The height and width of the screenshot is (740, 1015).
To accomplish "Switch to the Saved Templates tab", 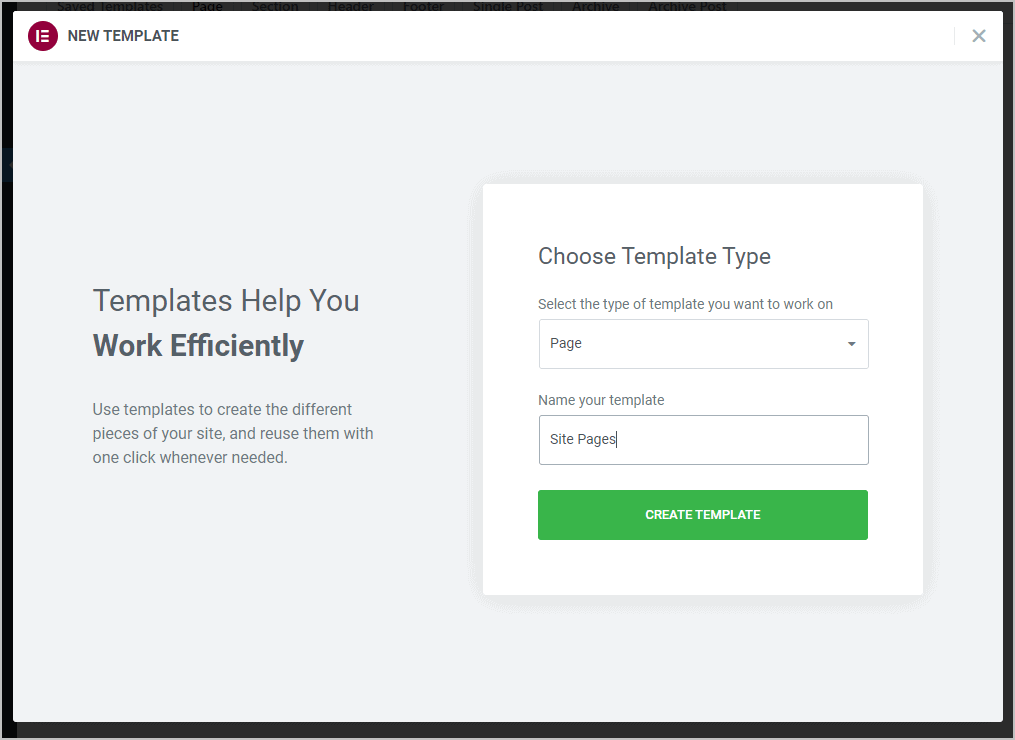I will (109, 6).
